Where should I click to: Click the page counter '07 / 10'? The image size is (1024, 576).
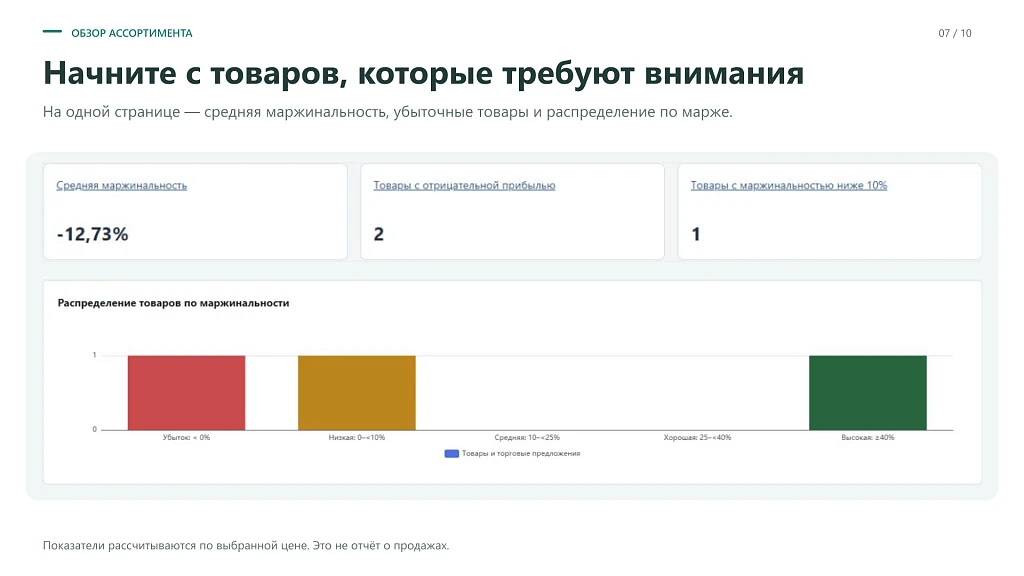pos(955,33)
